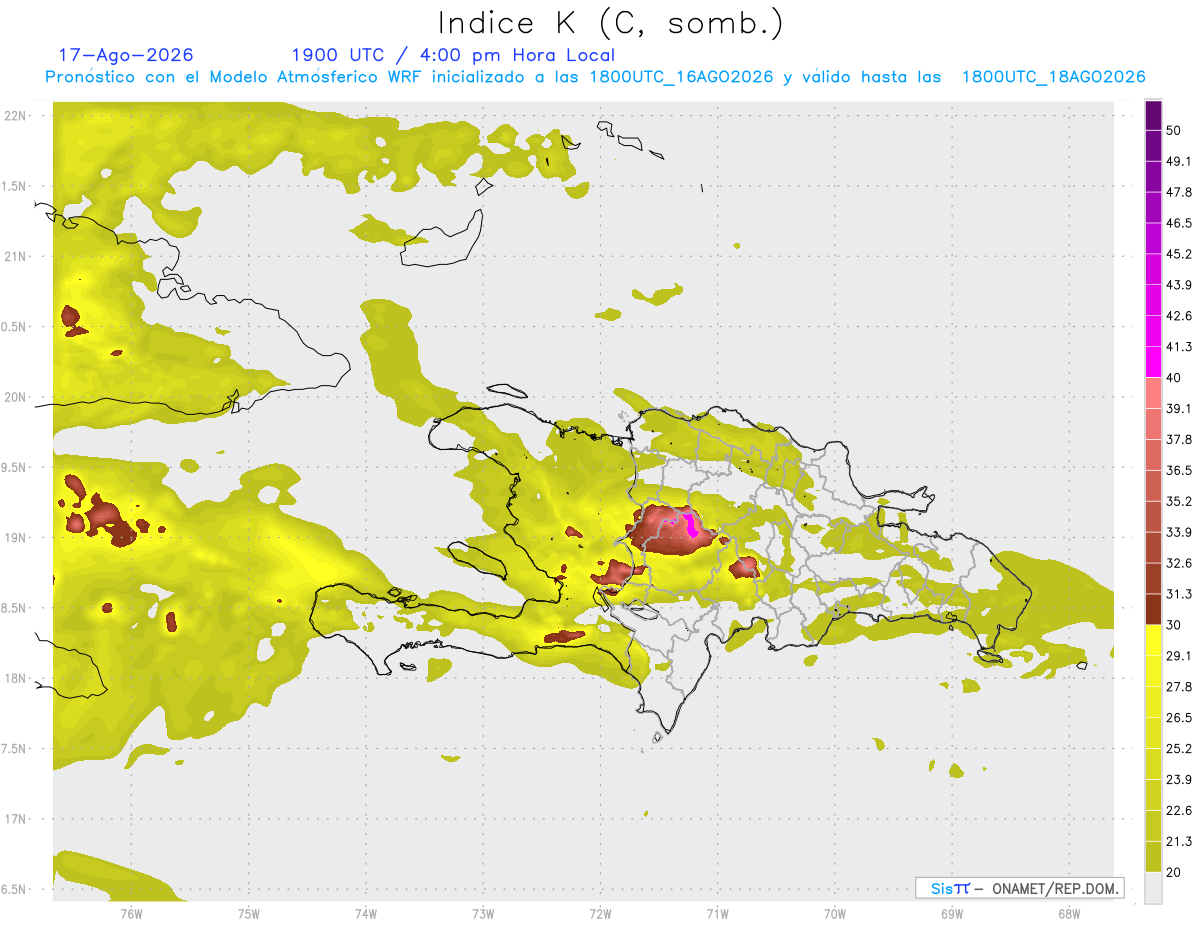Click the color scale value "27.8"
This screenshot has width=1200, height=927.
[x=1178, y=687]
